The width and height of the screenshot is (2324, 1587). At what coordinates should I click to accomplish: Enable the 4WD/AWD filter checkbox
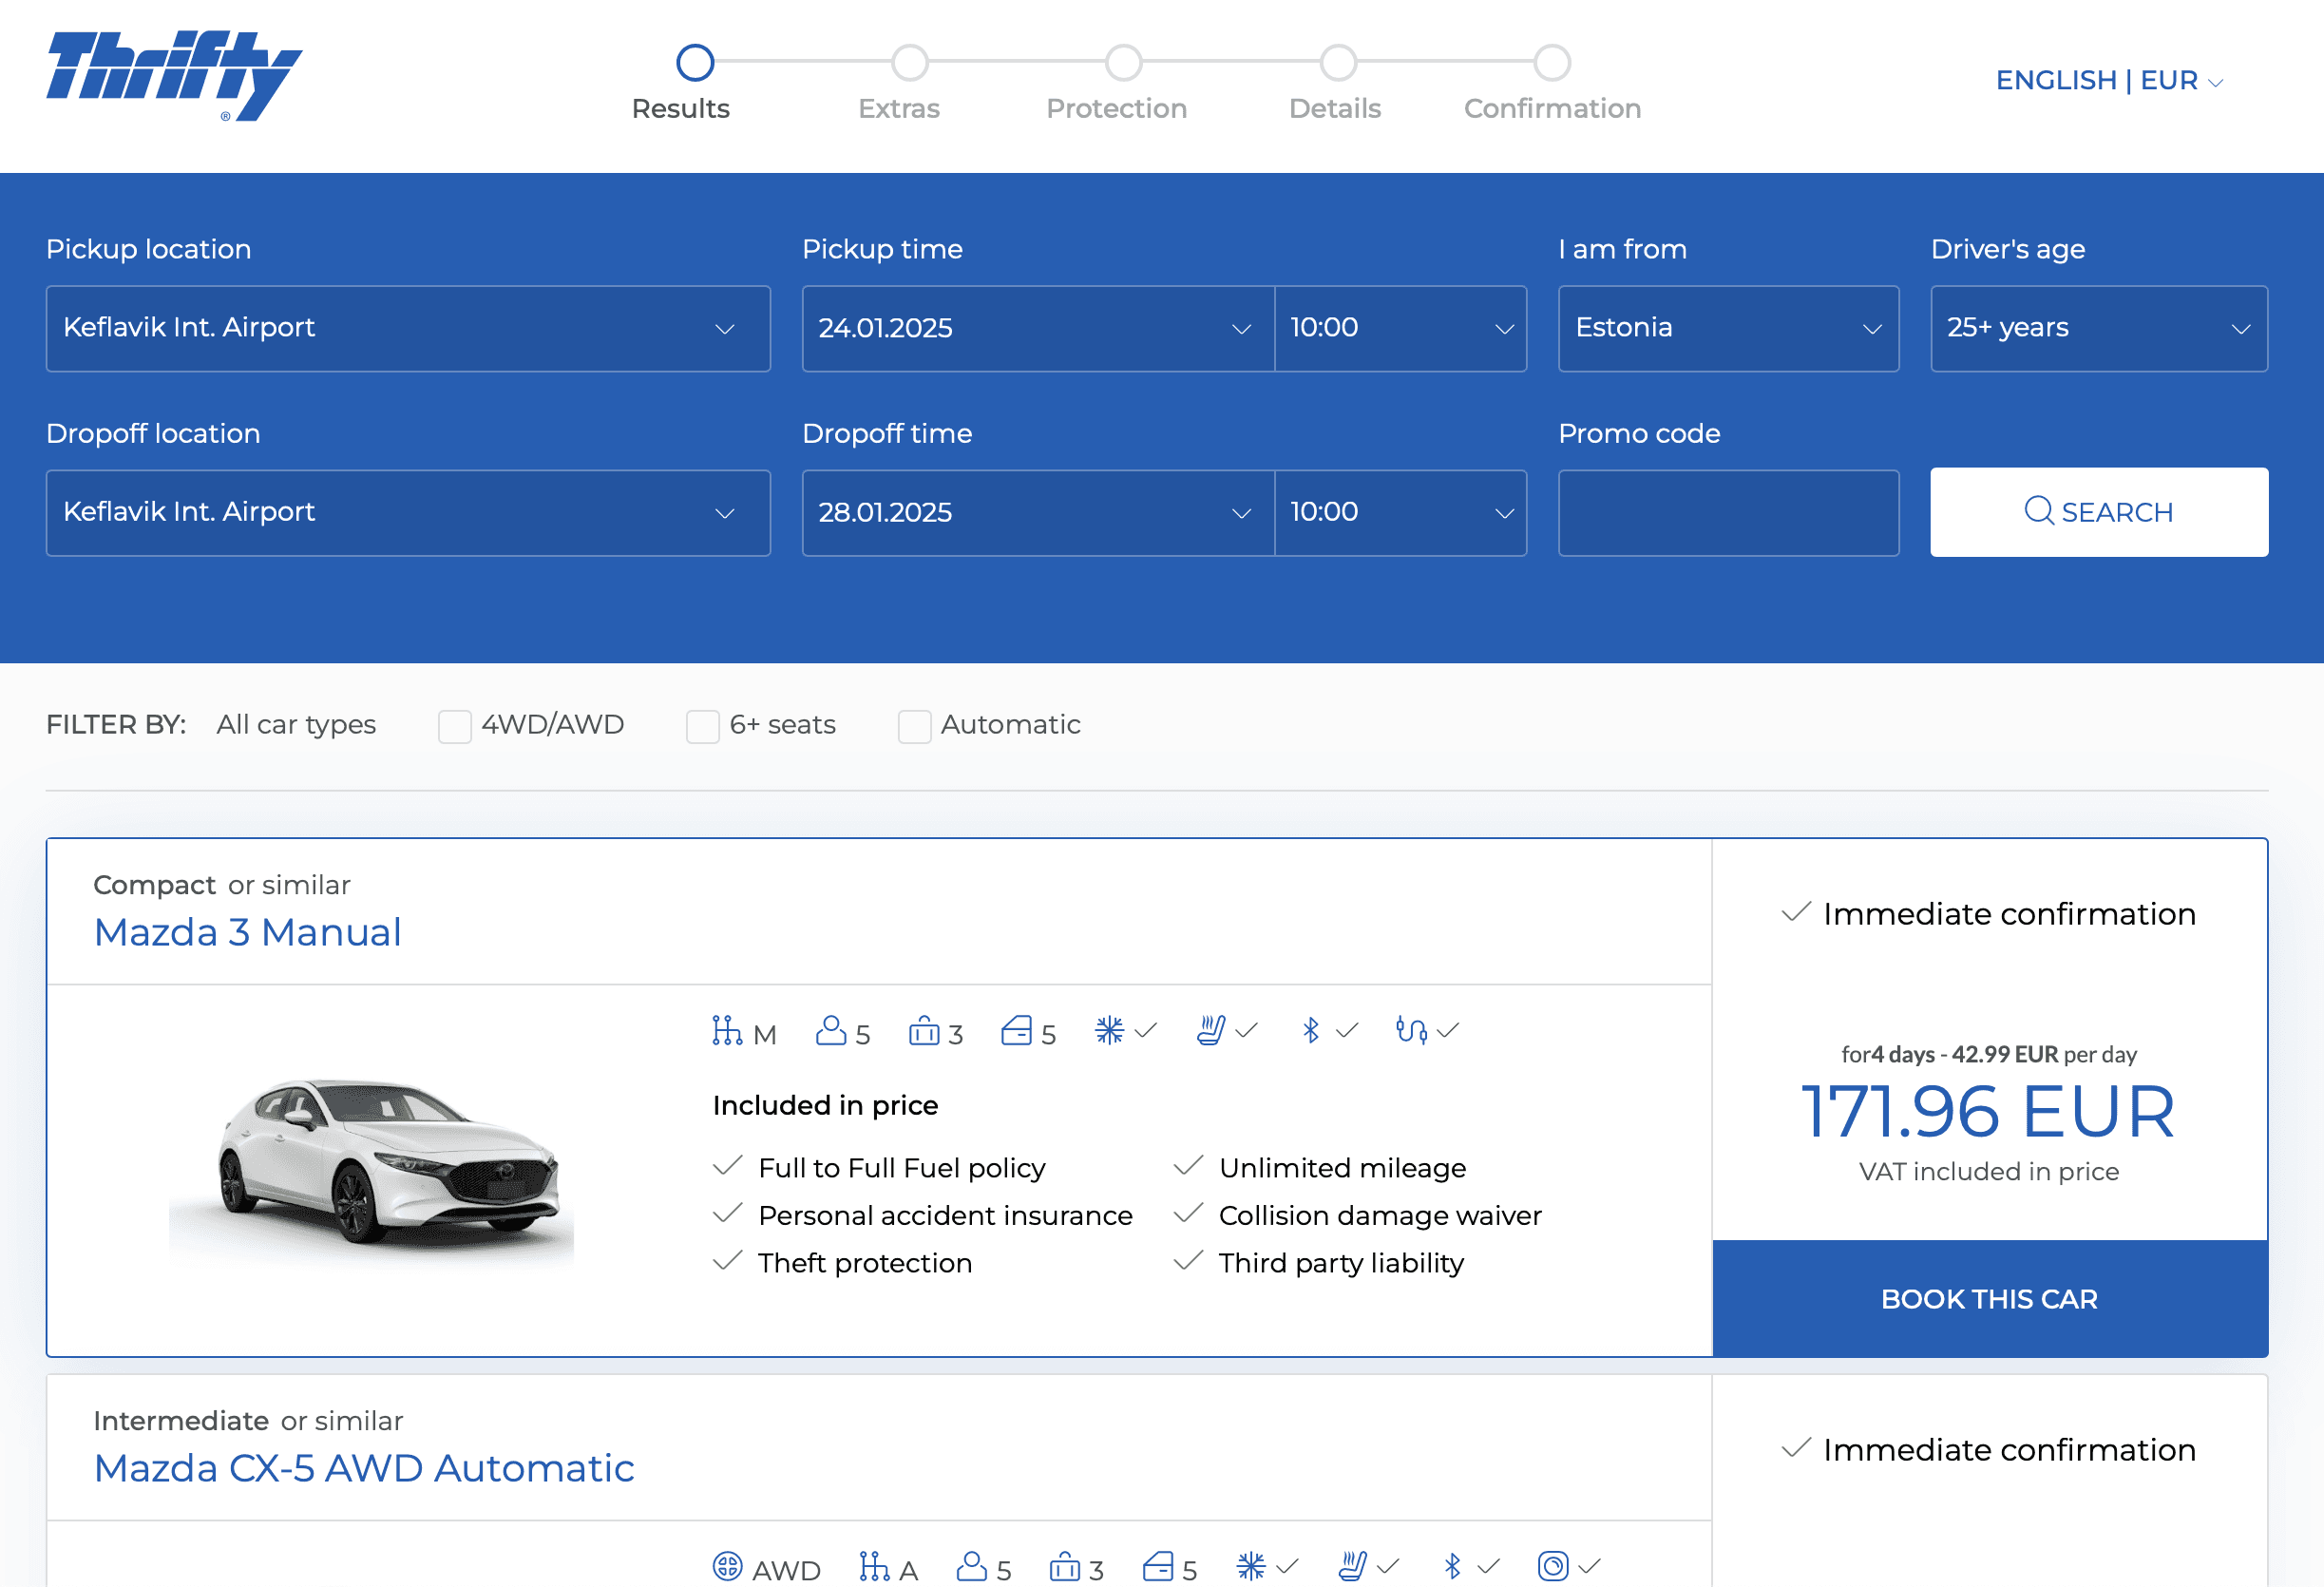click(x=455, y=726)
